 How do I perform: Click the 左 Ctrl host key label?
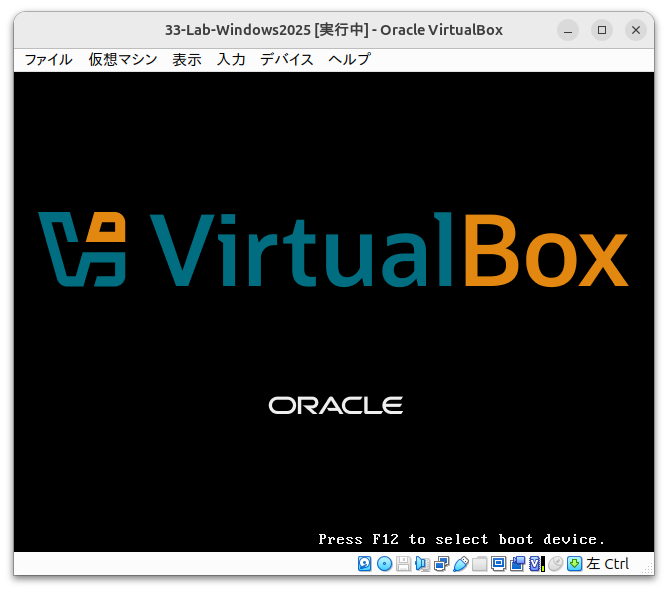pyautogui.click(x=608, y=564)
